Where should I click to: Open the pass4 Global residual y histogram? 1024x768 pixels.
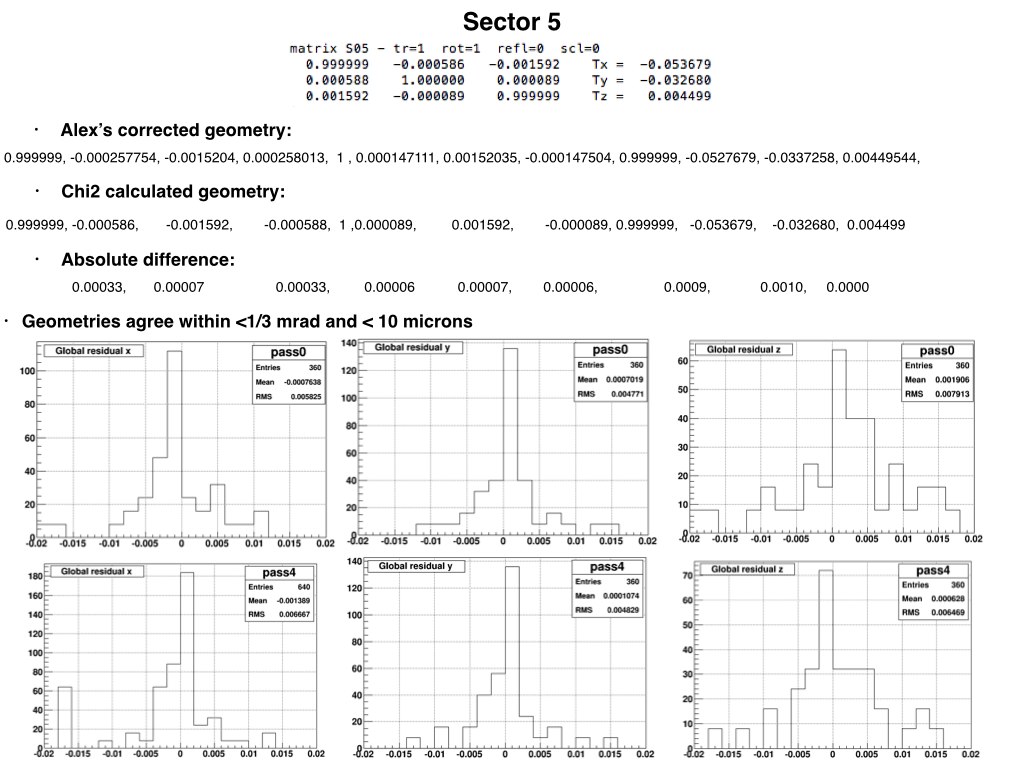[499, 658]
